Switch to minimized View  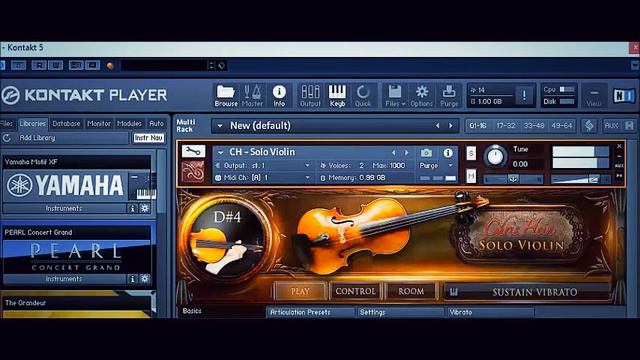594,96
